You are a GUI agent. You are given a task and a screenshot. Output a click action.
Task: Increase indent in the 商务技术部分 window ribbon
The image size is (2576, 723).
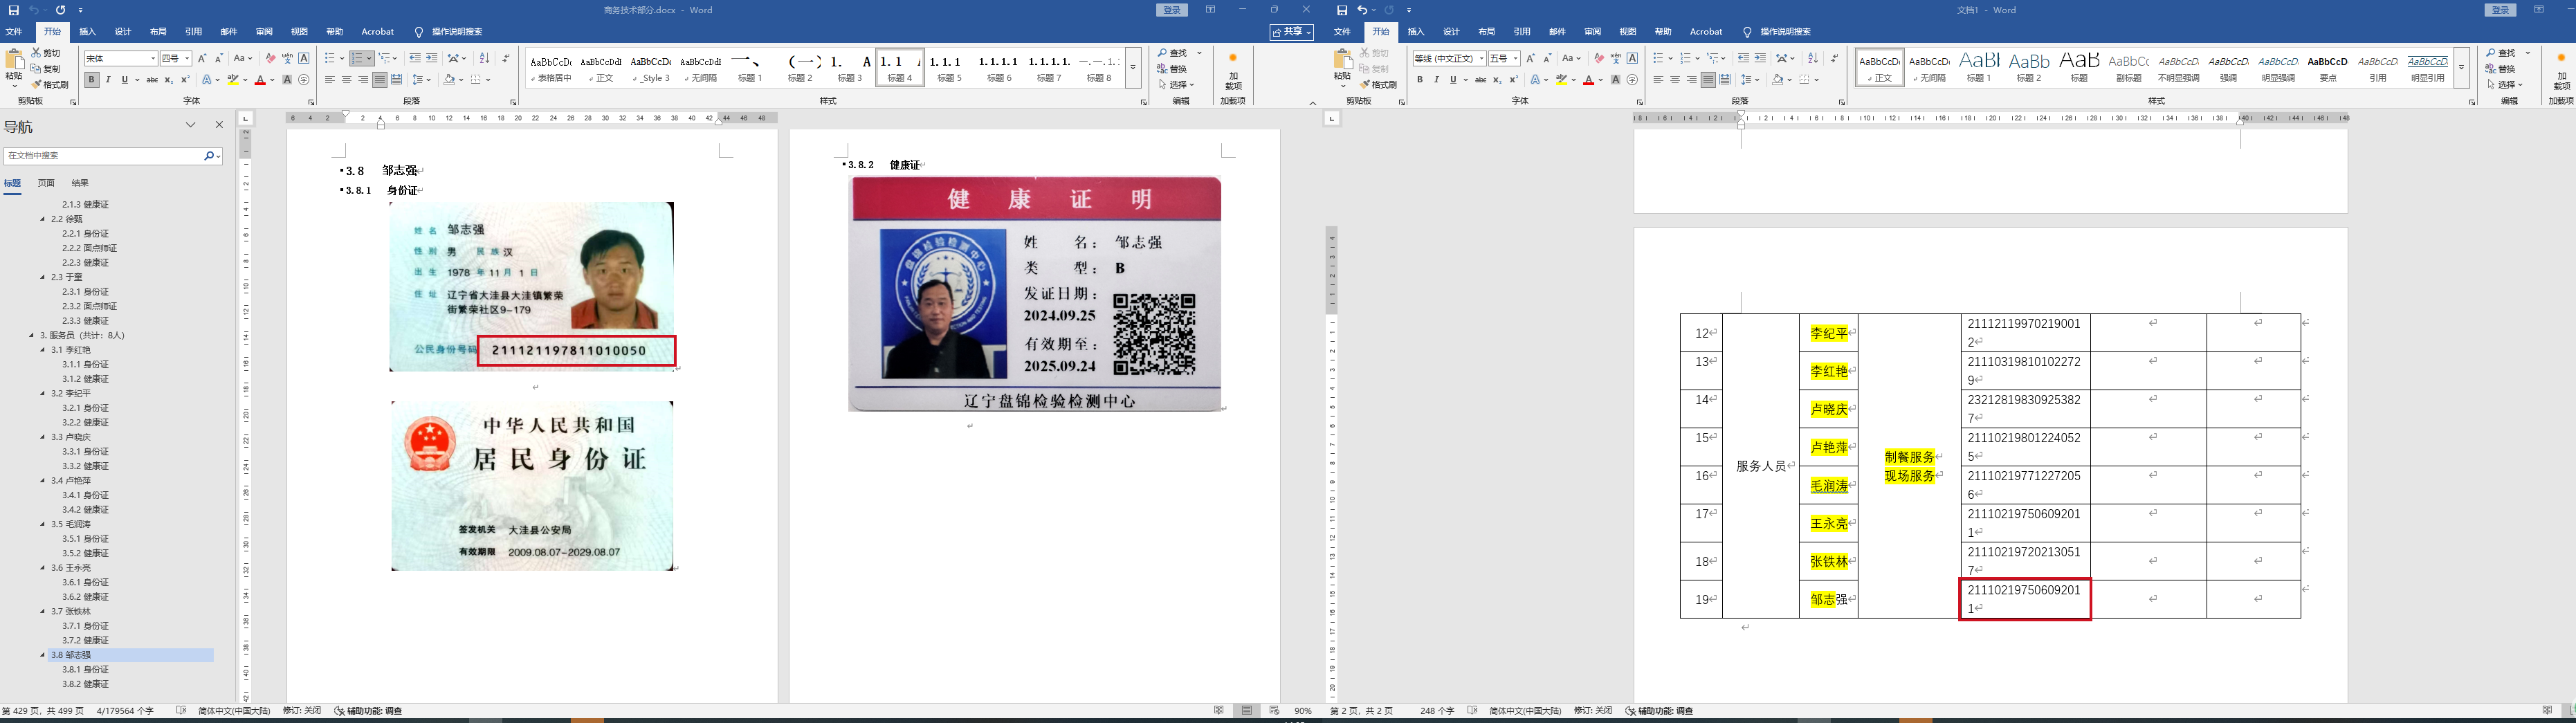point(431,59)
